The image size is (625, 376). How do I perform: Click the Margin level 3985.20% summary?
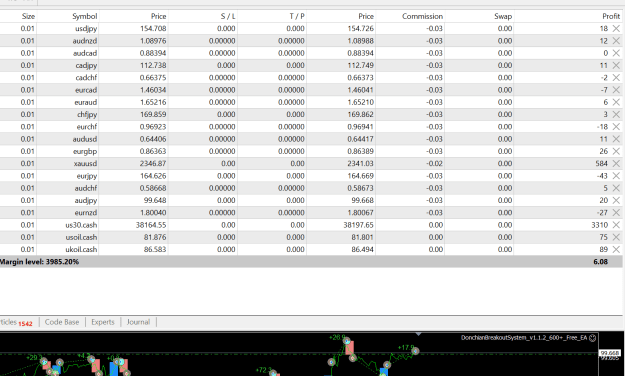pyautogui.click(x=39, y=262)
